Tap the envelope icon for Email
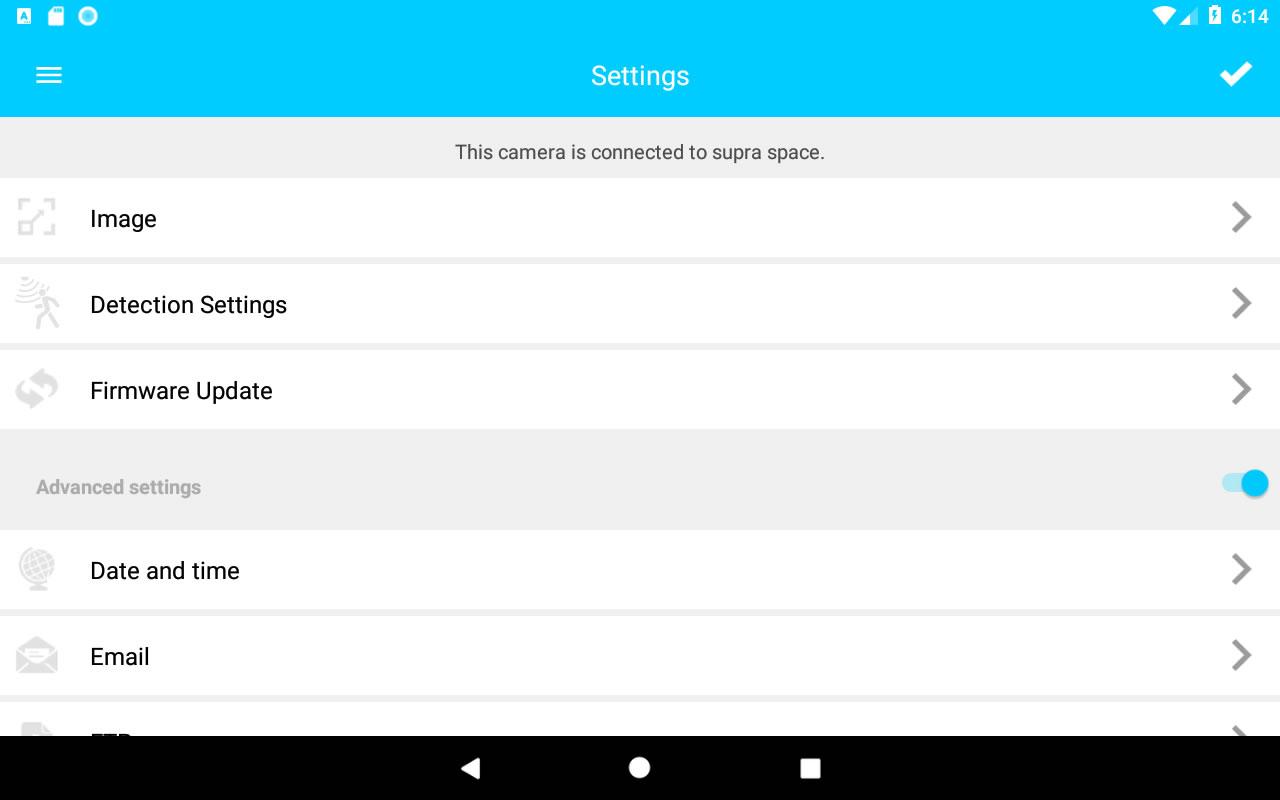The height and width of the screenshot is (800, 1280). (37, 655)
